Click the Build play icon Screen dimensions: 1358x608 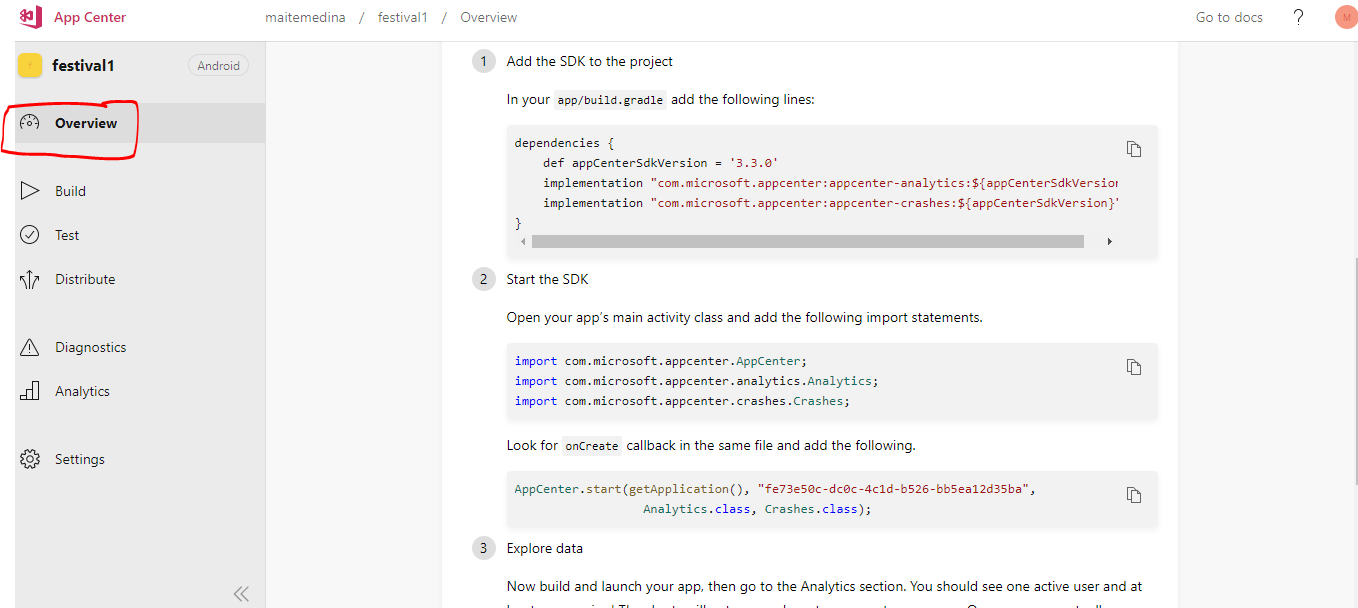click(29, 191)
